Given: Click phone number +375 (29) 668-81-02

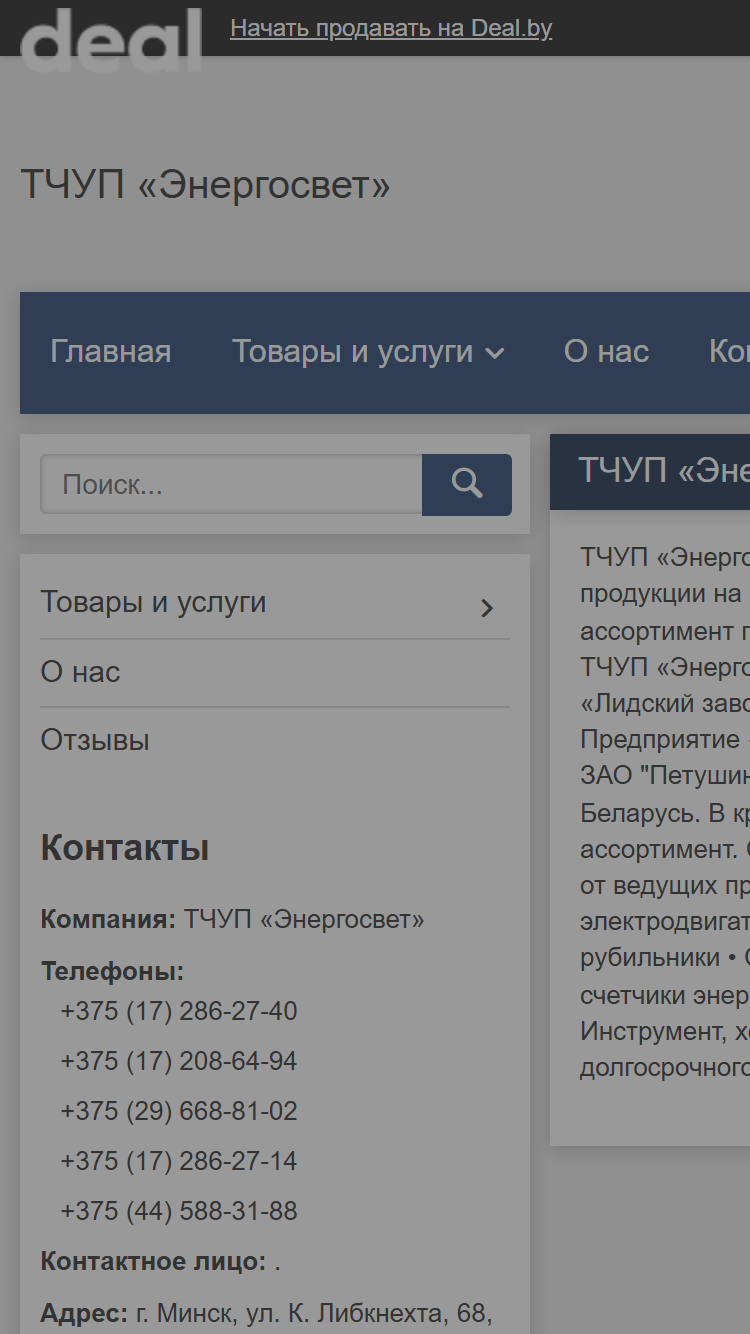Looking at the screenshot, I should (x=179, y=1111).
